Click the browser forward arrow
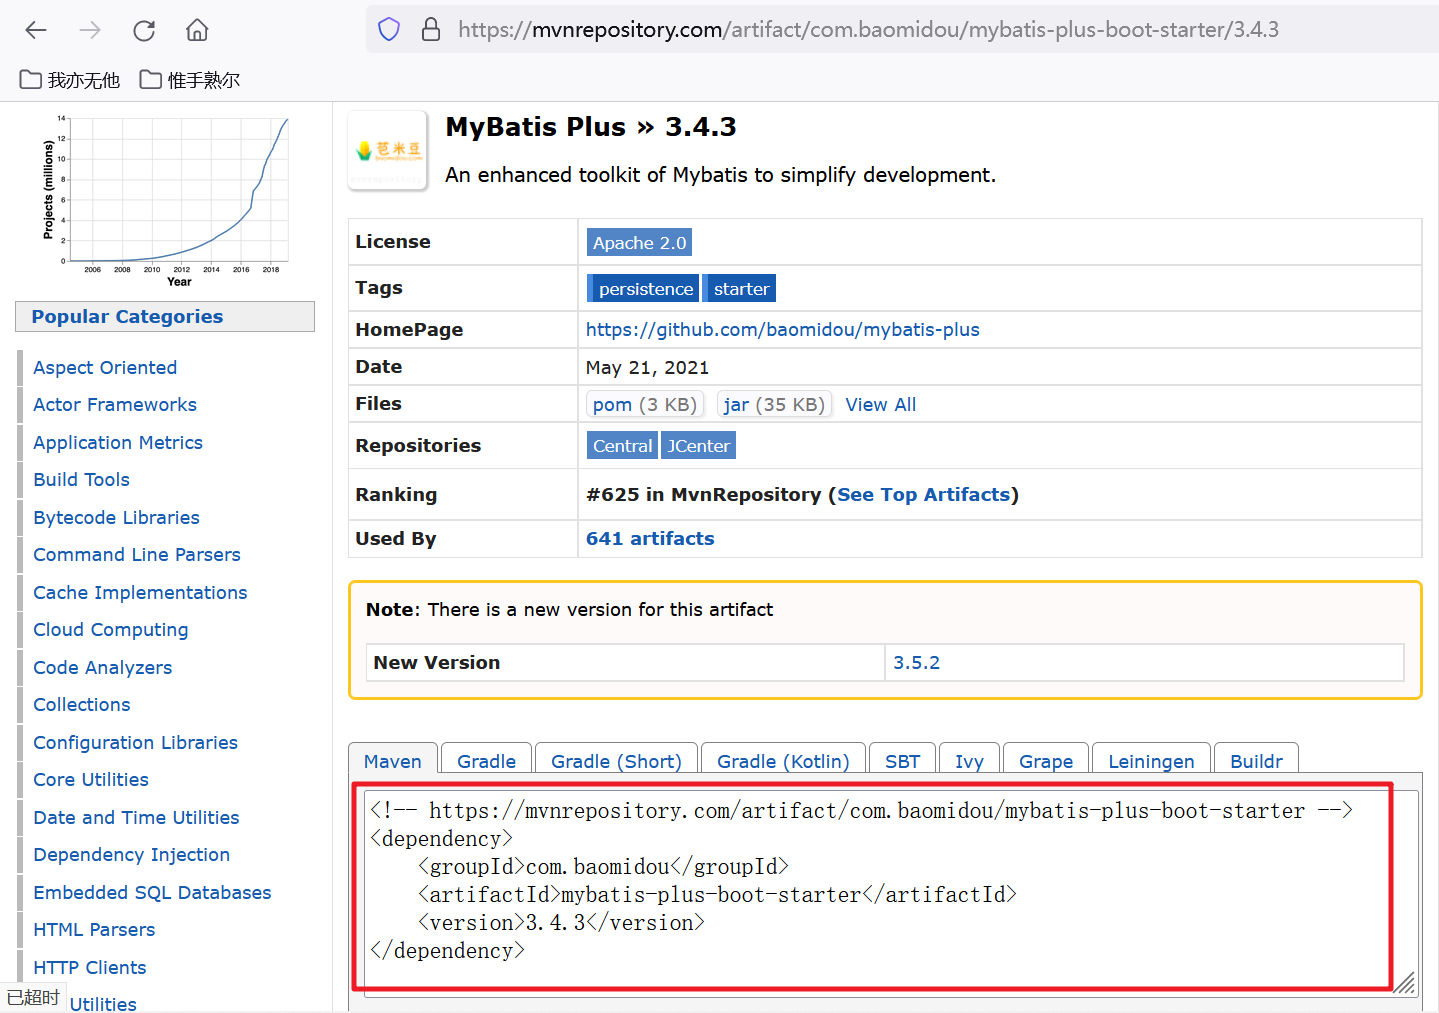 (90, 30)
